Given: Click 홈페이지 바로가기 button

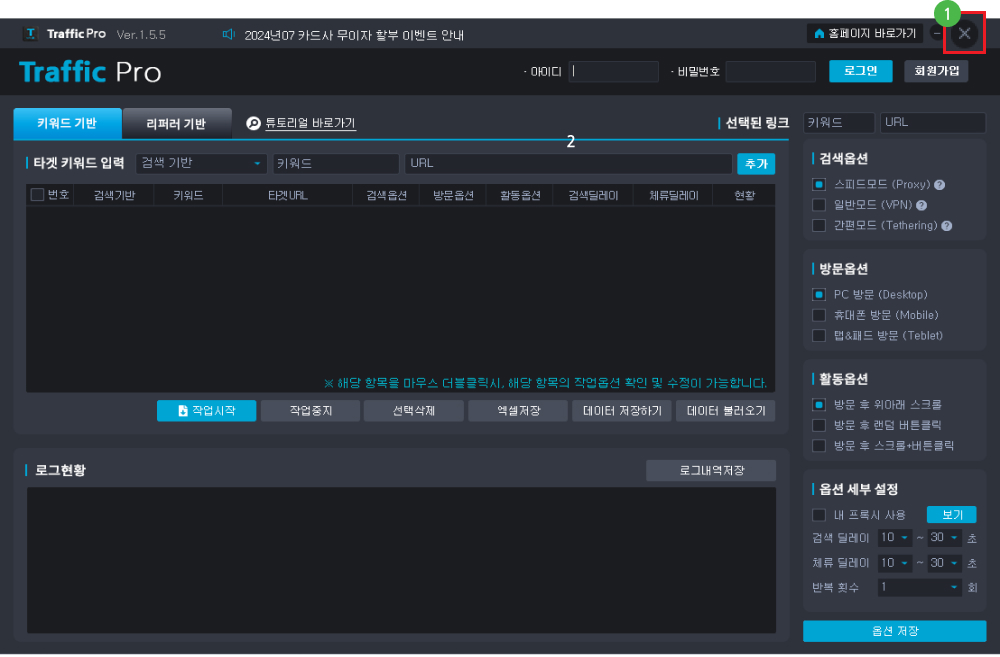Looking at the screenshot, I should click(x=865, y=34).
